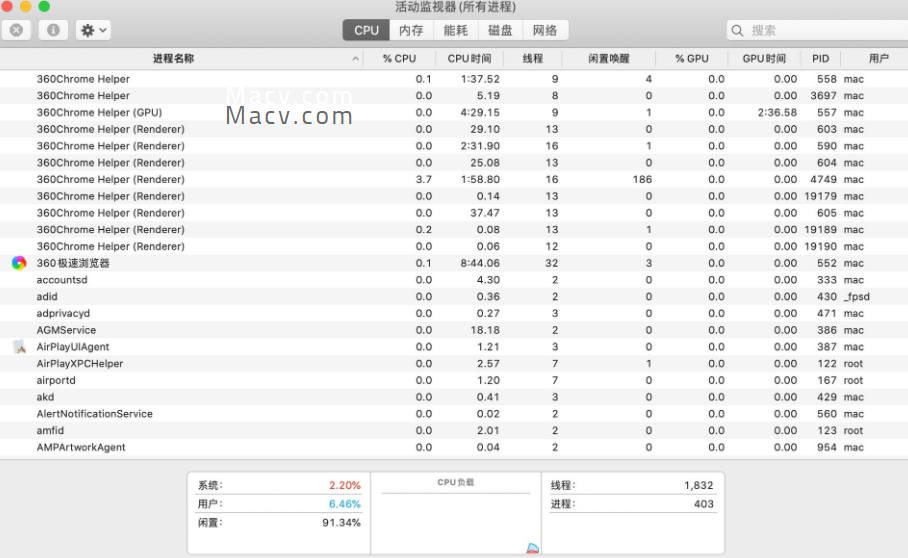Sort by the 进程名称 column header

pos(173,58)
